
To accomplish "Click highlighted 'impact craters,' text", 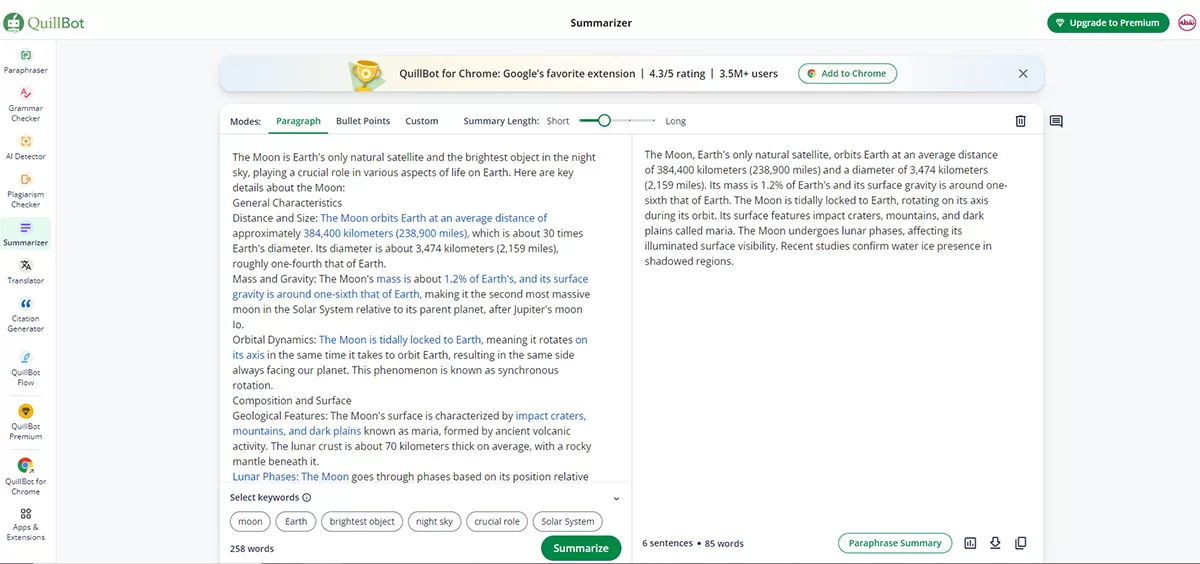I will (x=551, y=416).
